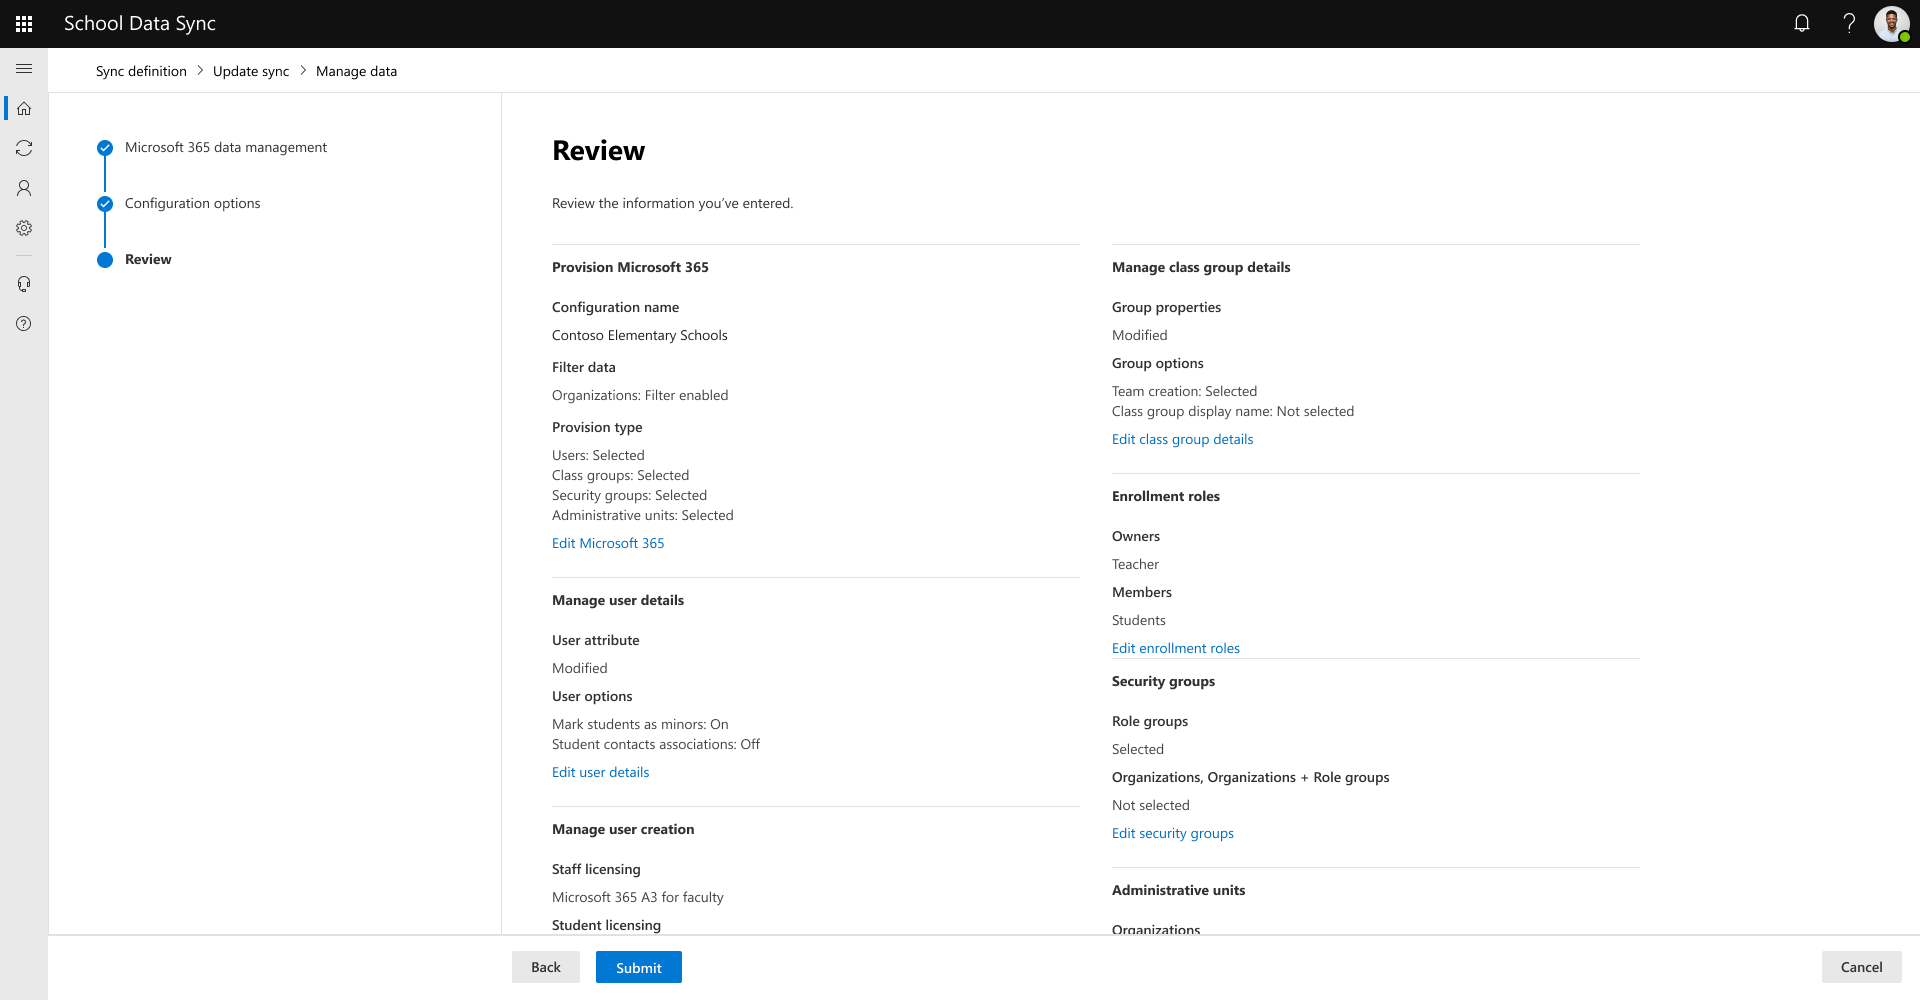This screenshot has width=1920, height=1000.
Task: Click the Students member value
Action: (1139, 620)
